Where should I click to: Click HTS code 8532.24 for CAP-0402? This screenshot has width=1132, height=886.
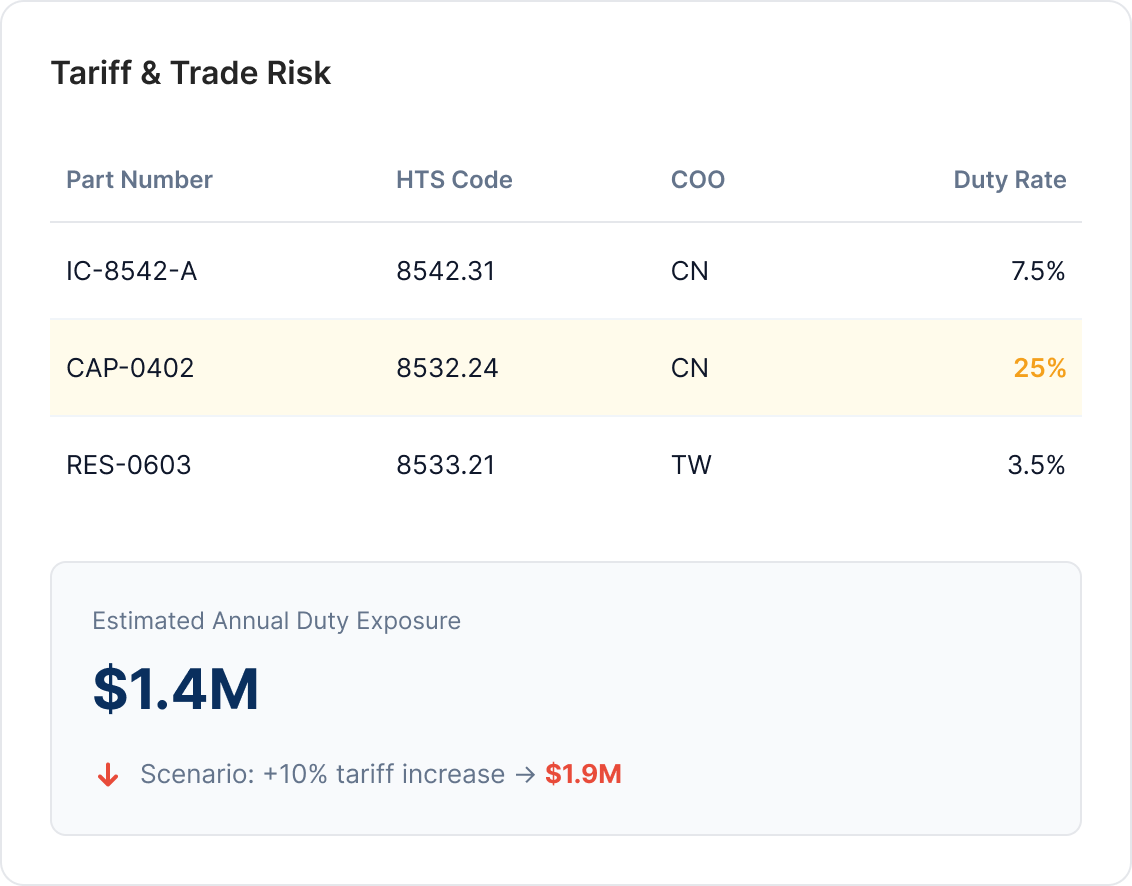(x=445, y=368)
